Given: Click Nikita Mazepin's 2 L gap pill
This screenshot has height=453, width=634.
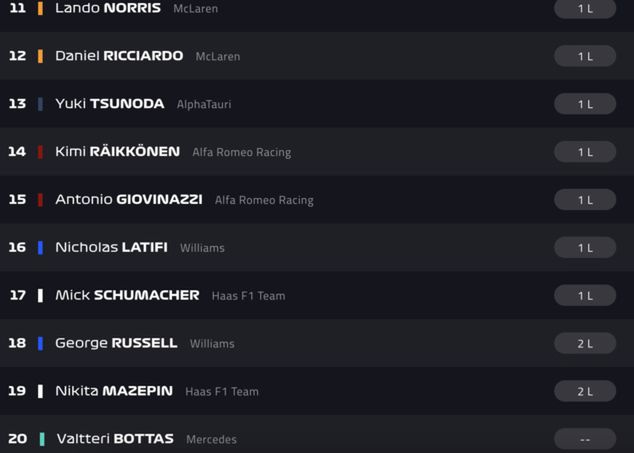Looking at the screenshot, I should pos(585,391).
